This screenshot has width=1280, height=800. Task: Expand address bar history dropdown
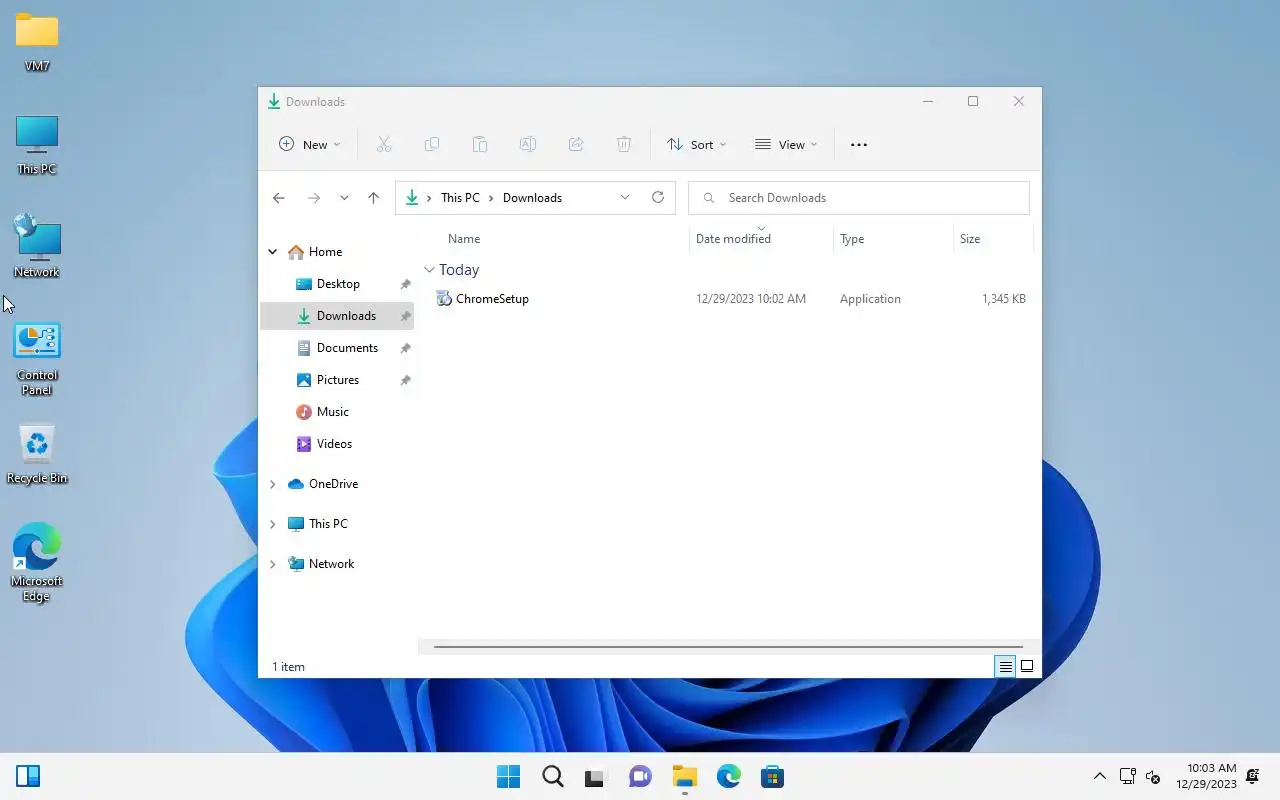[625, 197]
